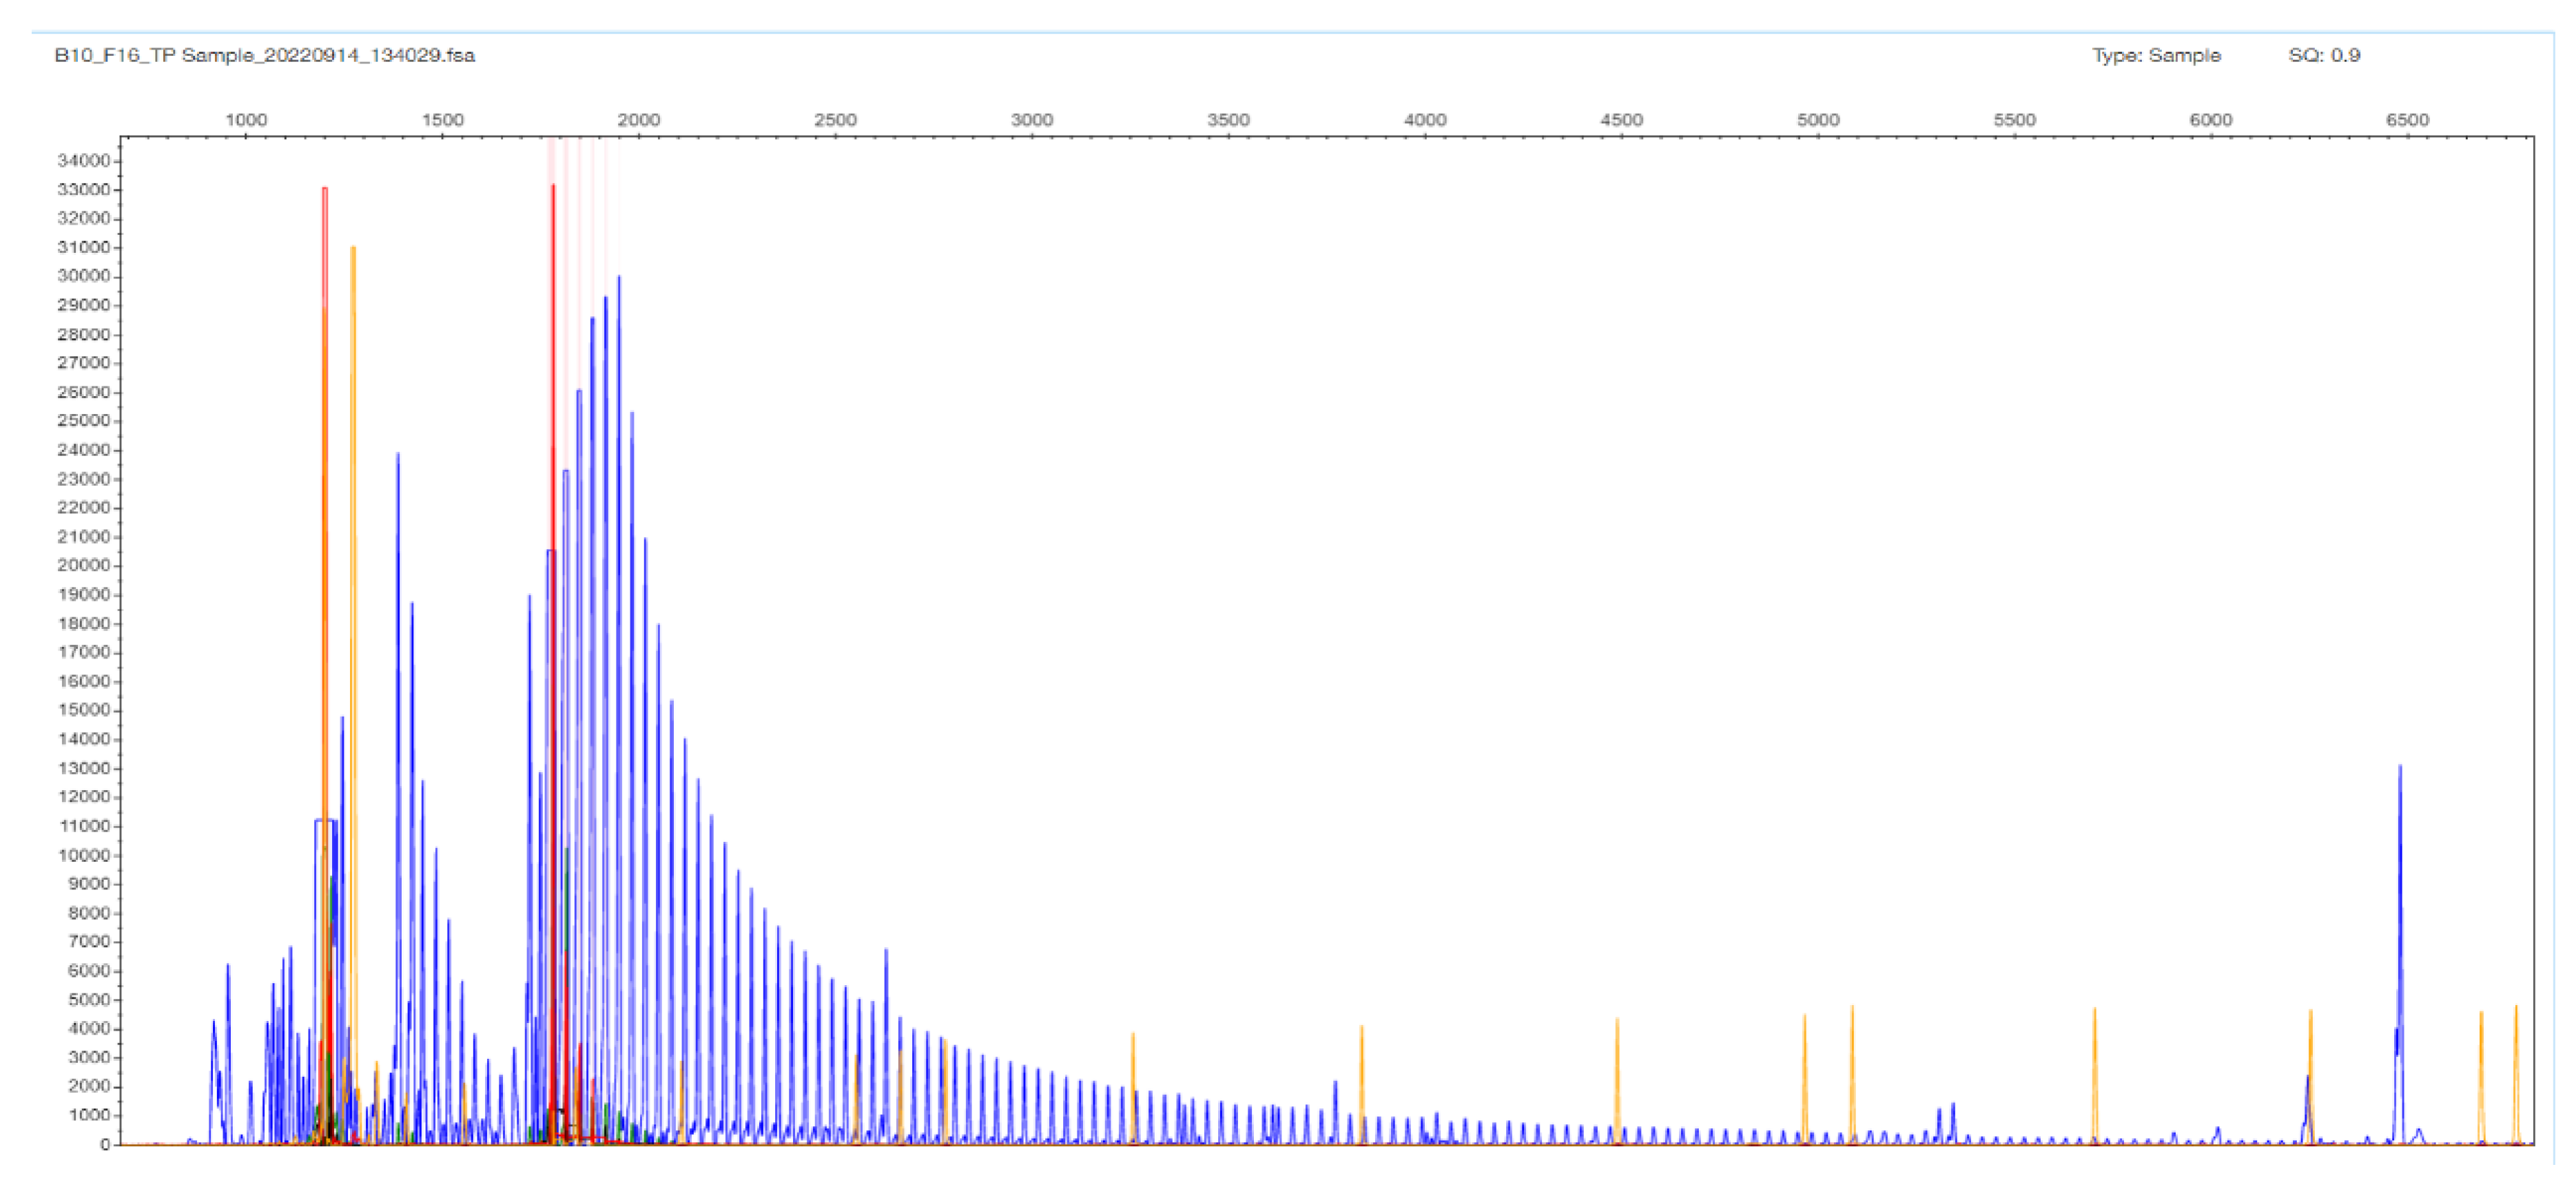Click the Type: Sample label
Image resolution: width=2576 pixels, height=1198 pixels.
pos(2156,55)
